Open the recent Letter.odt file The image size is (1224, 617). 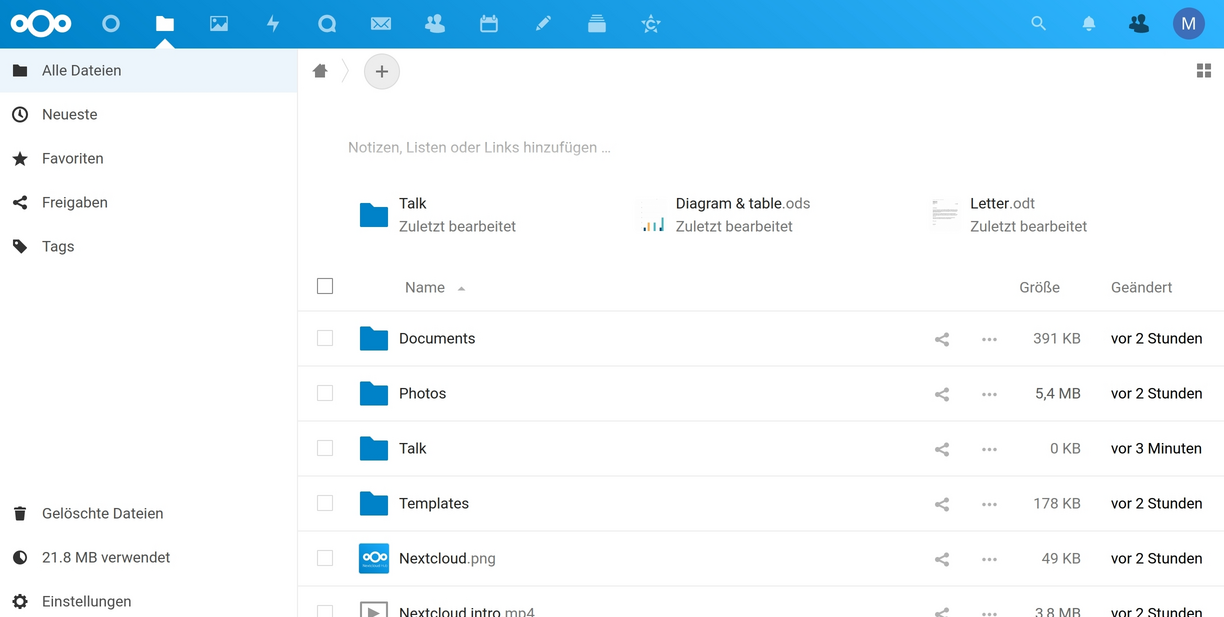(1002, 204)
